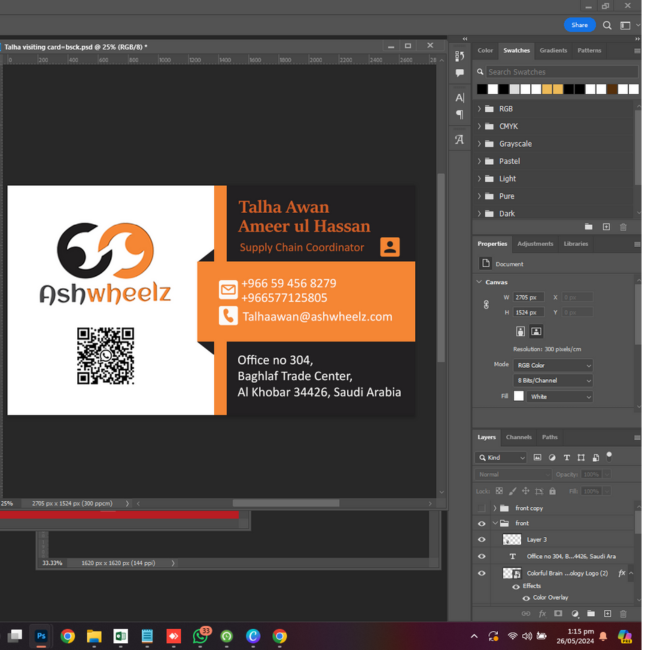Open the 8 Bits/Channel dropdown

tap(553, 381)
